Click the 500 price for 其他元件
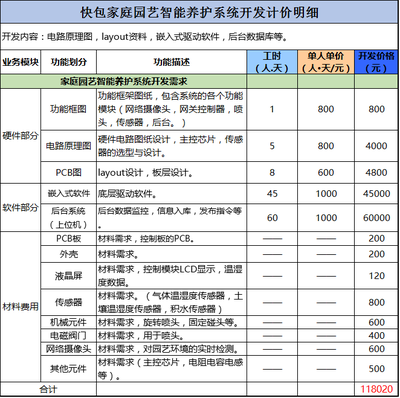The width and height of the screenshot is (400, 398). click(377, 369)
